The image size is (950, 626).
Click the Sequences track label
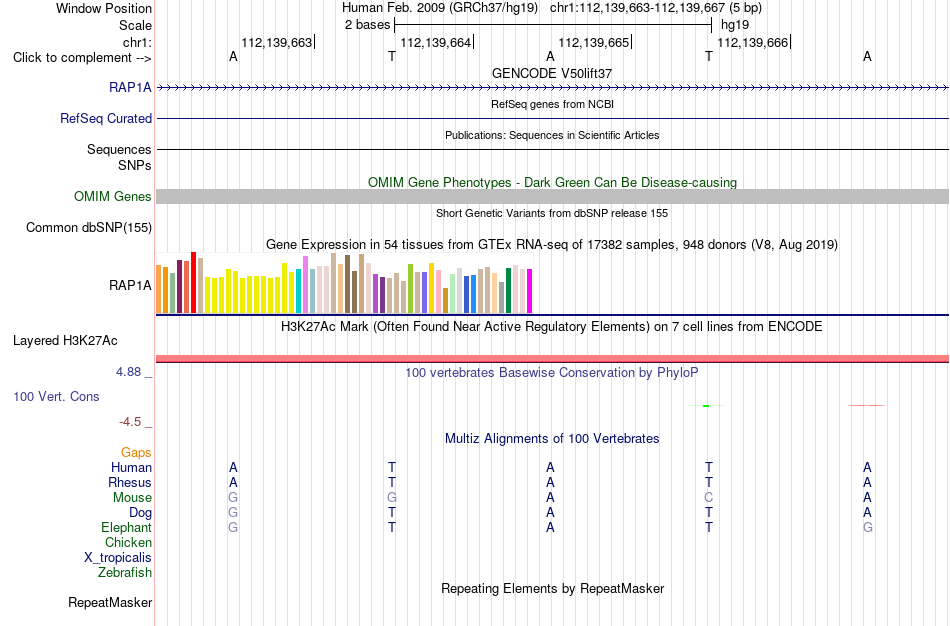119,150
